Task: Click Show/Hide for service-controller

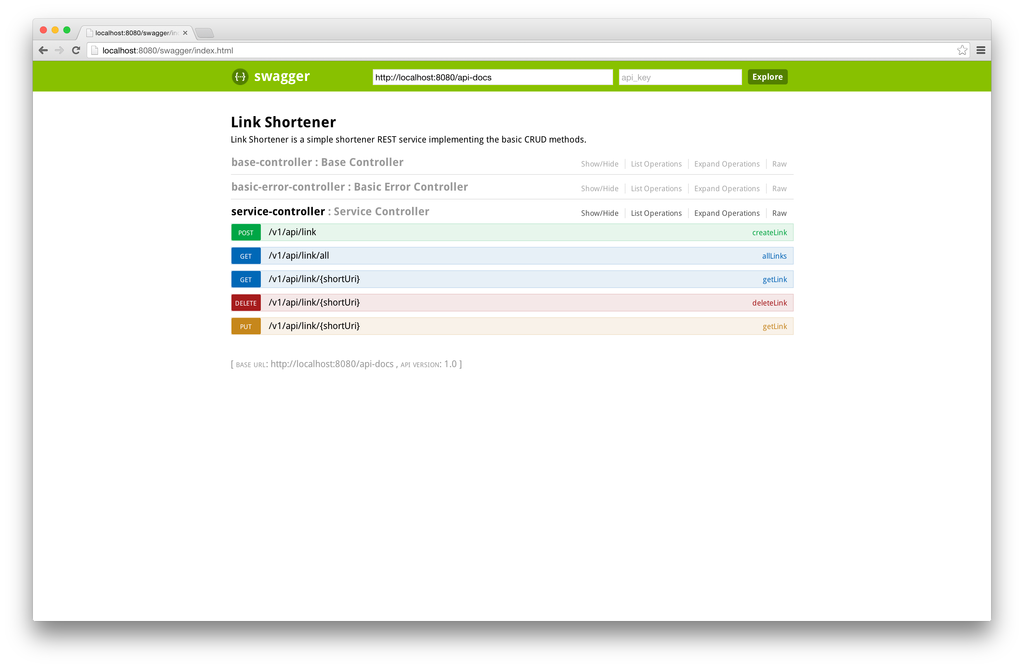Action: 600,214
